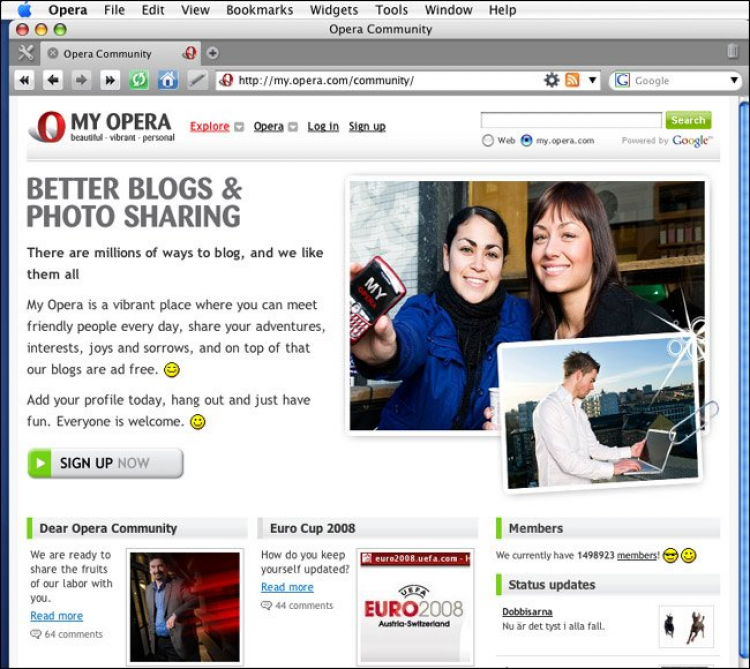The width and height of the screenshot is (750, 669).
Task: Open the Window menu
Action: (448, 10)
